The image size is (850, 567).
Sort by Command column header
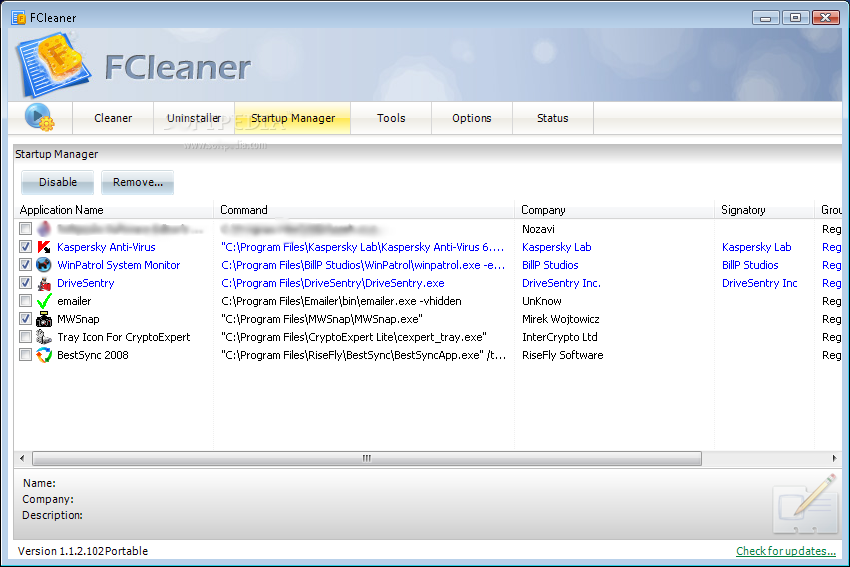364,210
